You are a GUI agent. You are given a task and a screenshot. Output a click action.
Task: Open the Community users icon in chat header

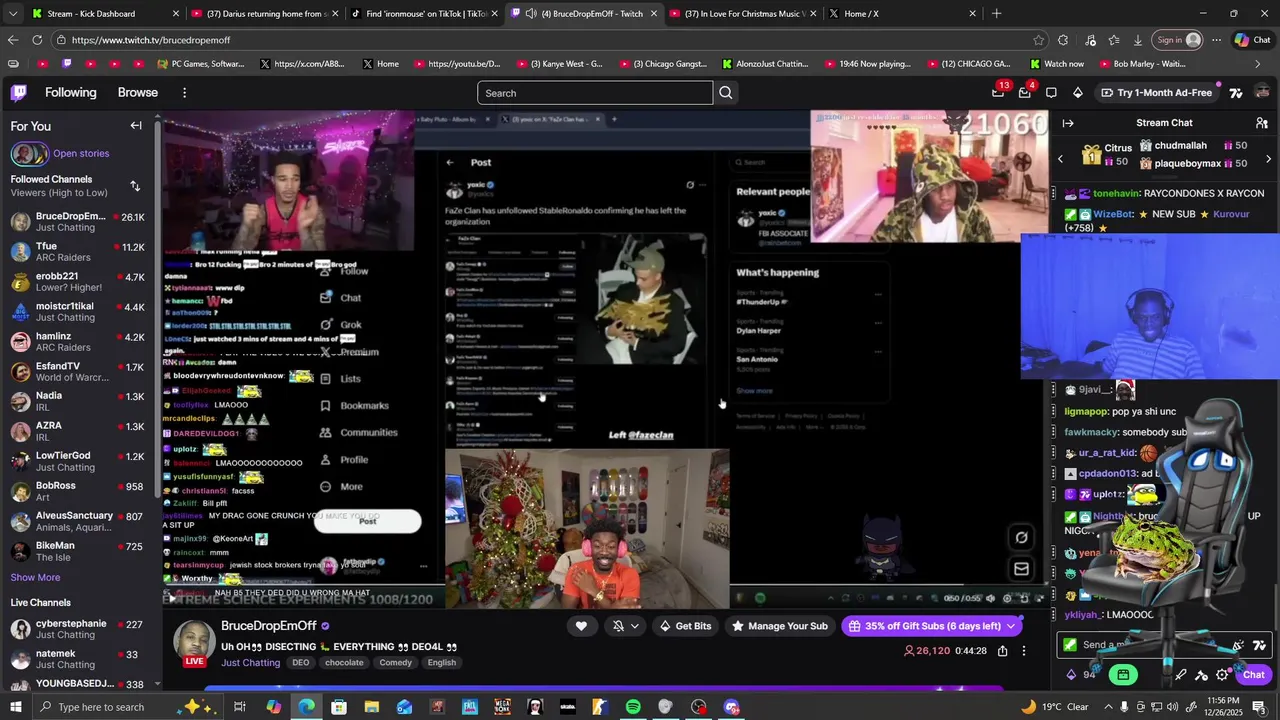(1262, 123)
